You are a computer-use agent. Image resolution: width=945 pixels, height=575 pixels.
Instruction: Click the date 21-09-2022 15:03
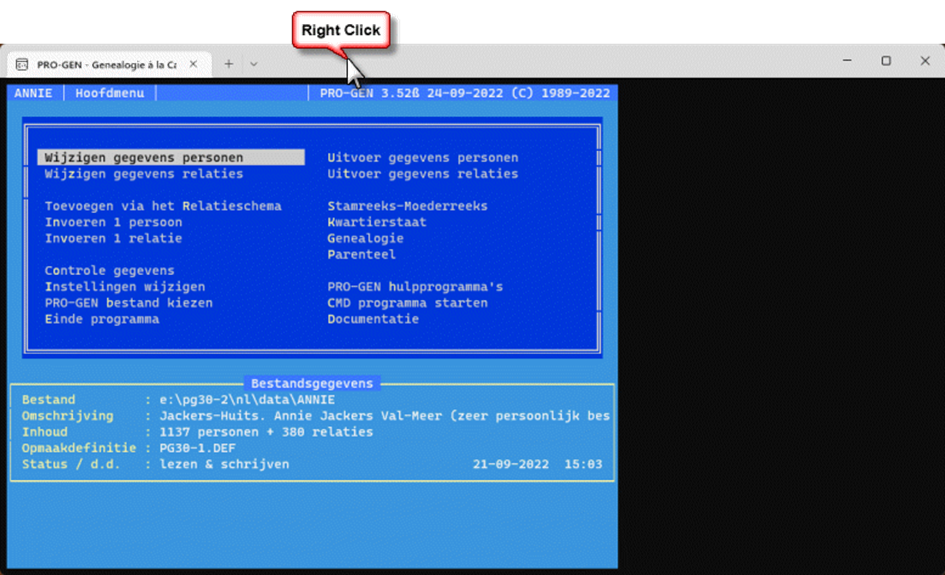coord(537,465)
